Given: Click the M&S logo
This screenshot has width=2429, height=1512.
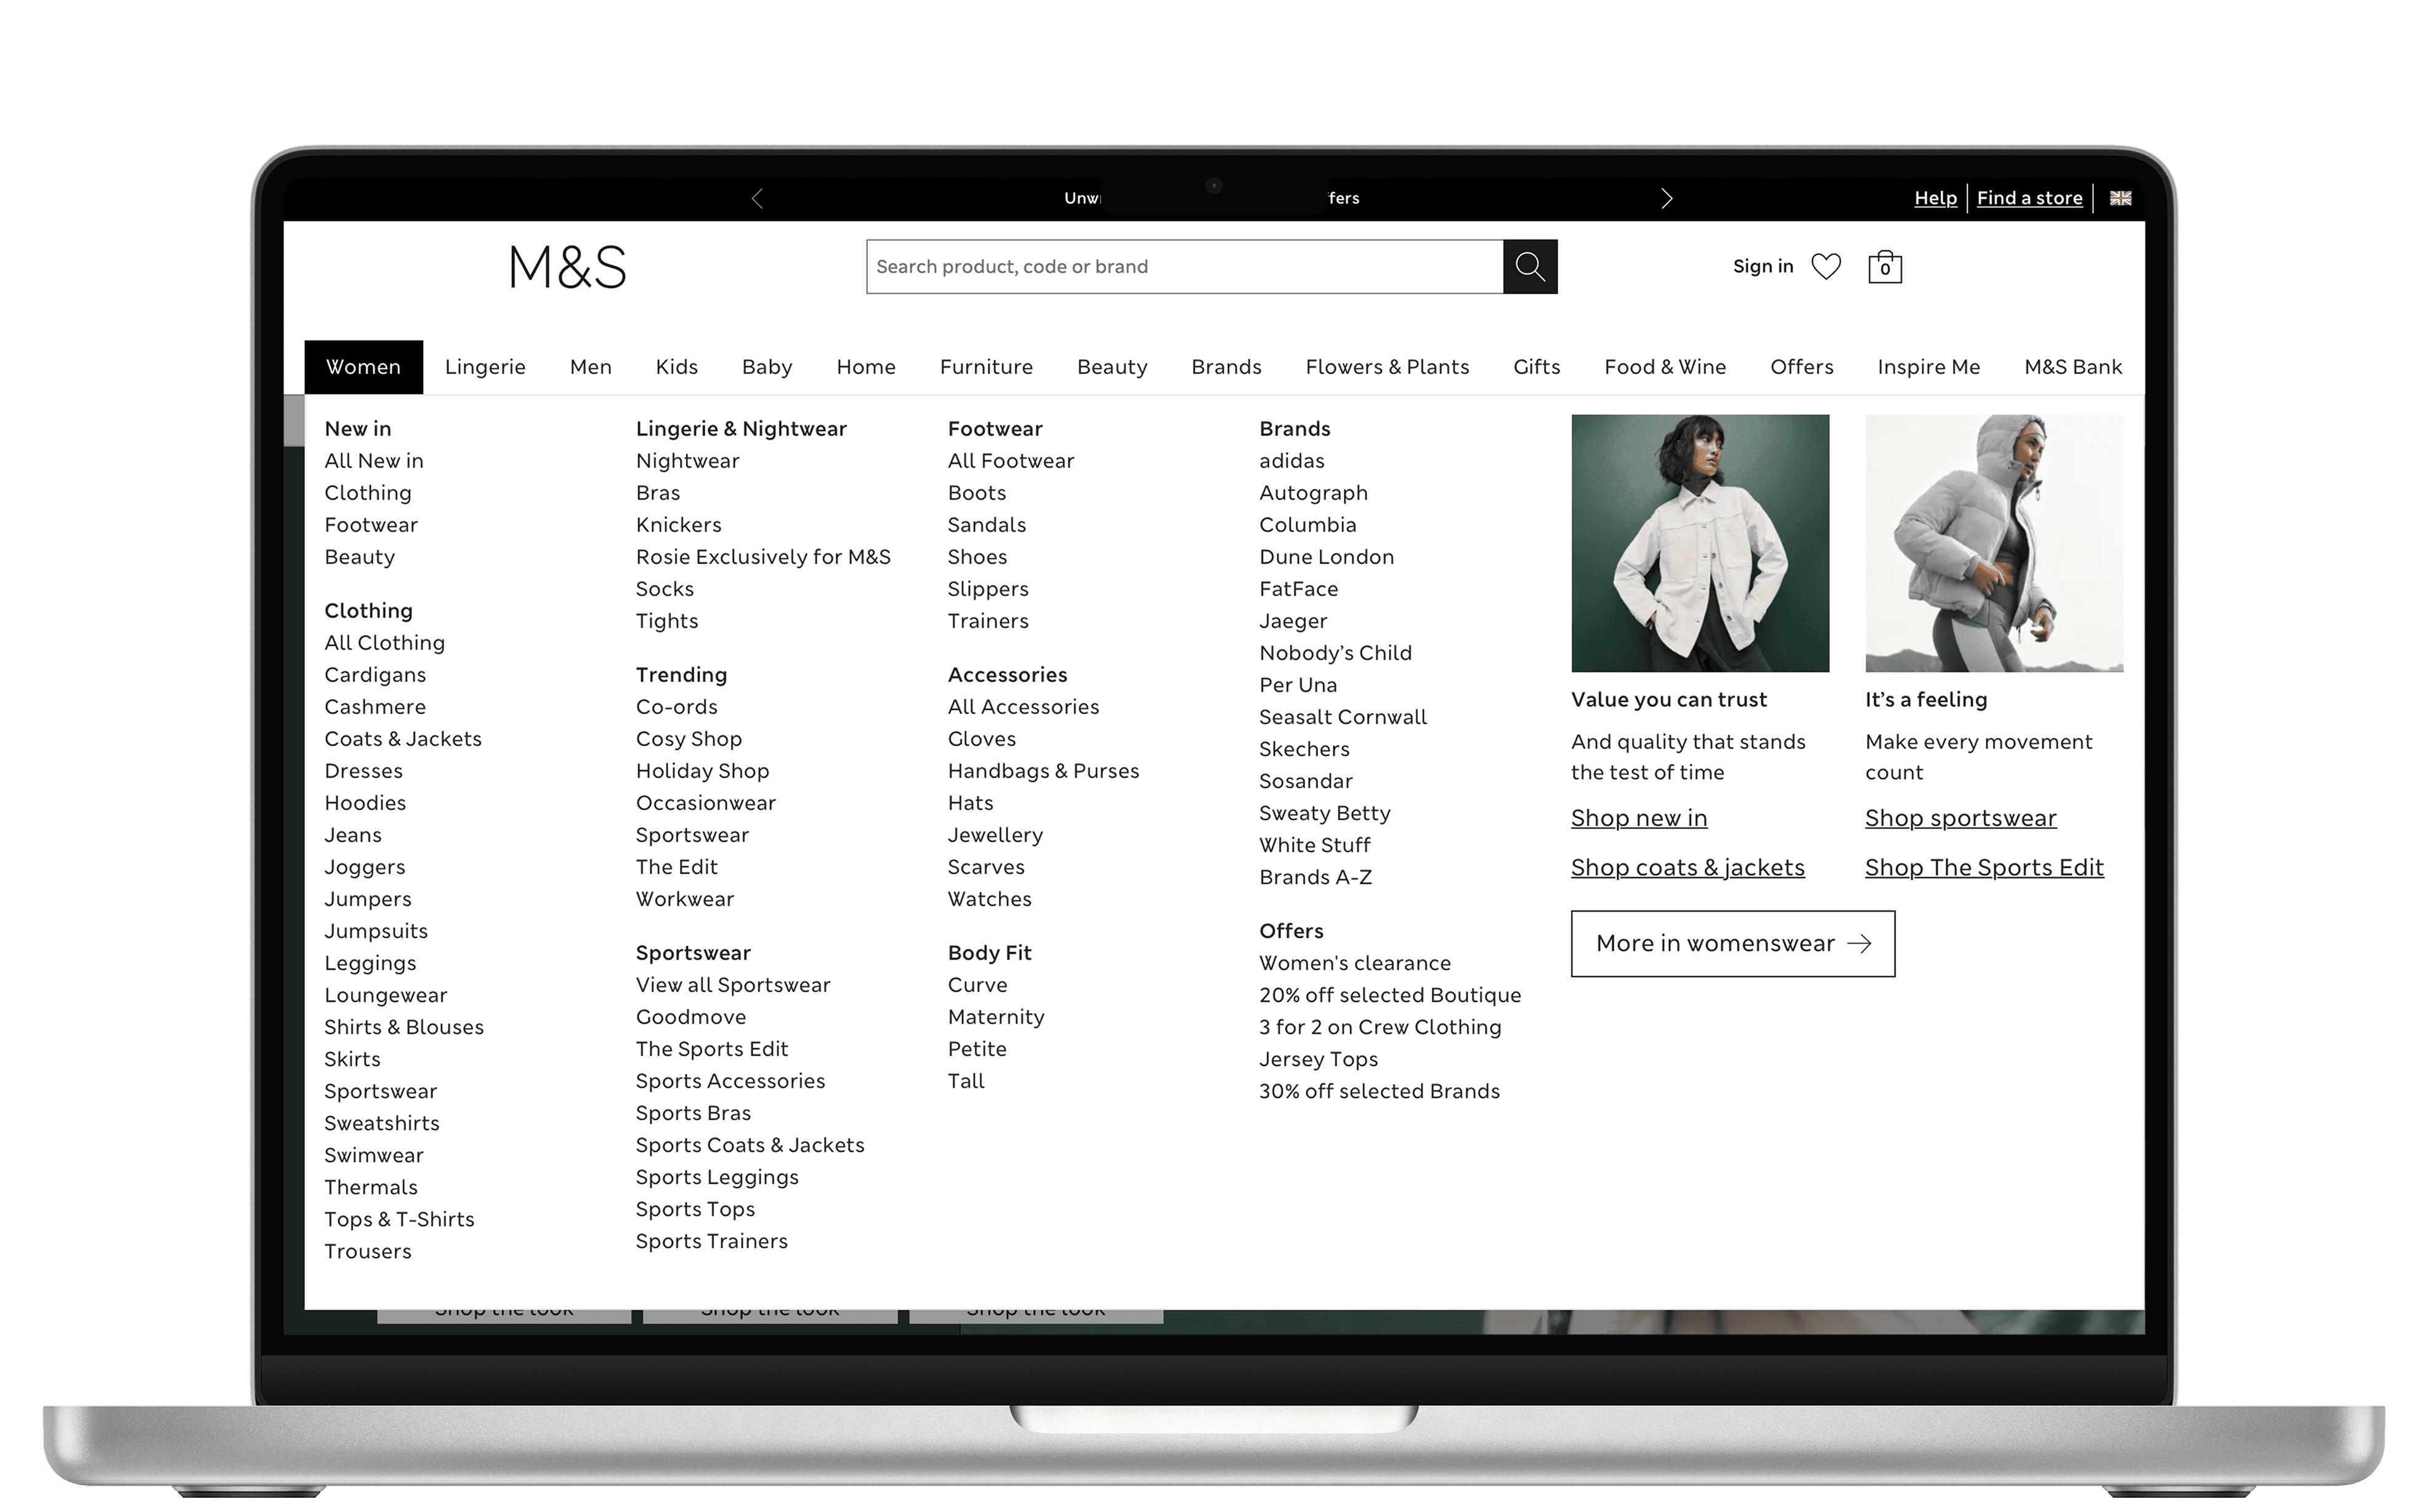Looking at the screenshot, I should pos(567,266).
